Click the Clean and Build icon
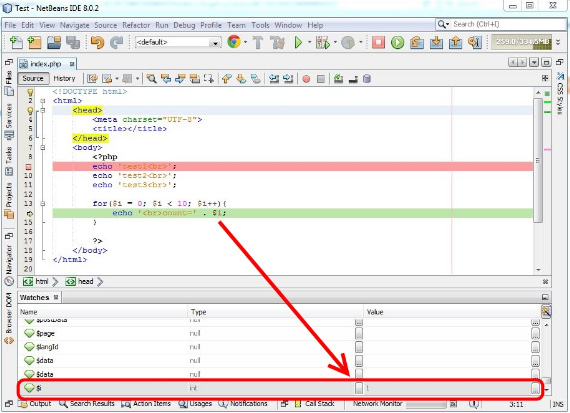570x413 pixels. [278, 43]
